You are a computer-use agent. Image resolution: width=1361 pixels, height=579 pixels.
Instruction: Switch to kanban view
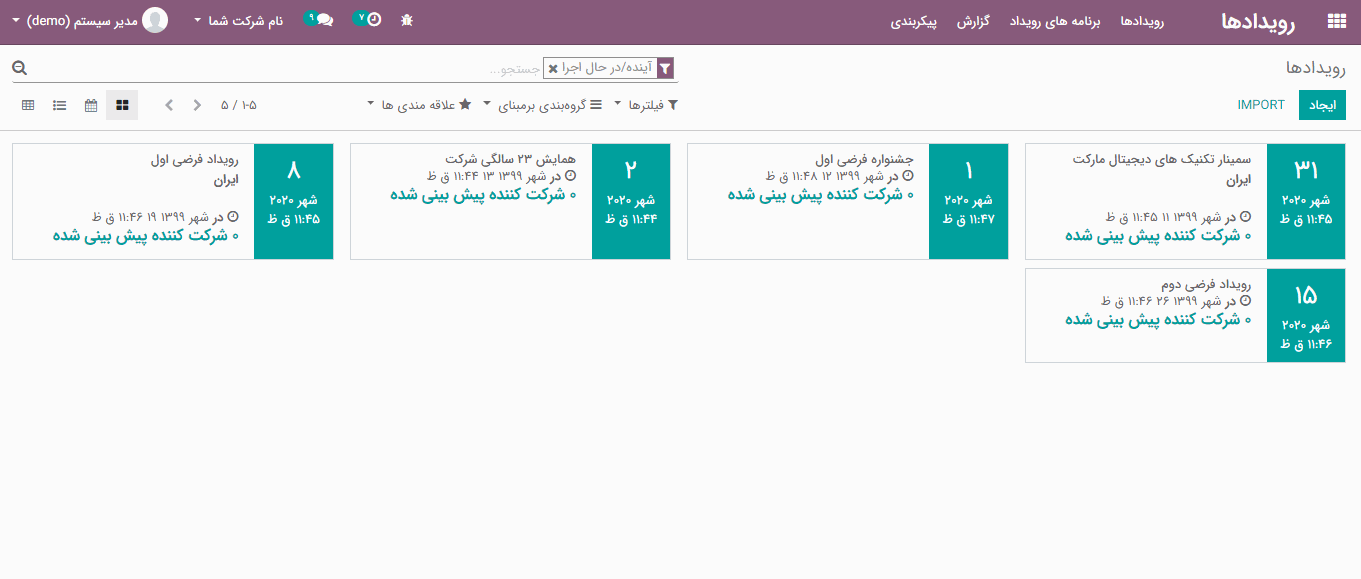[122, 105]
